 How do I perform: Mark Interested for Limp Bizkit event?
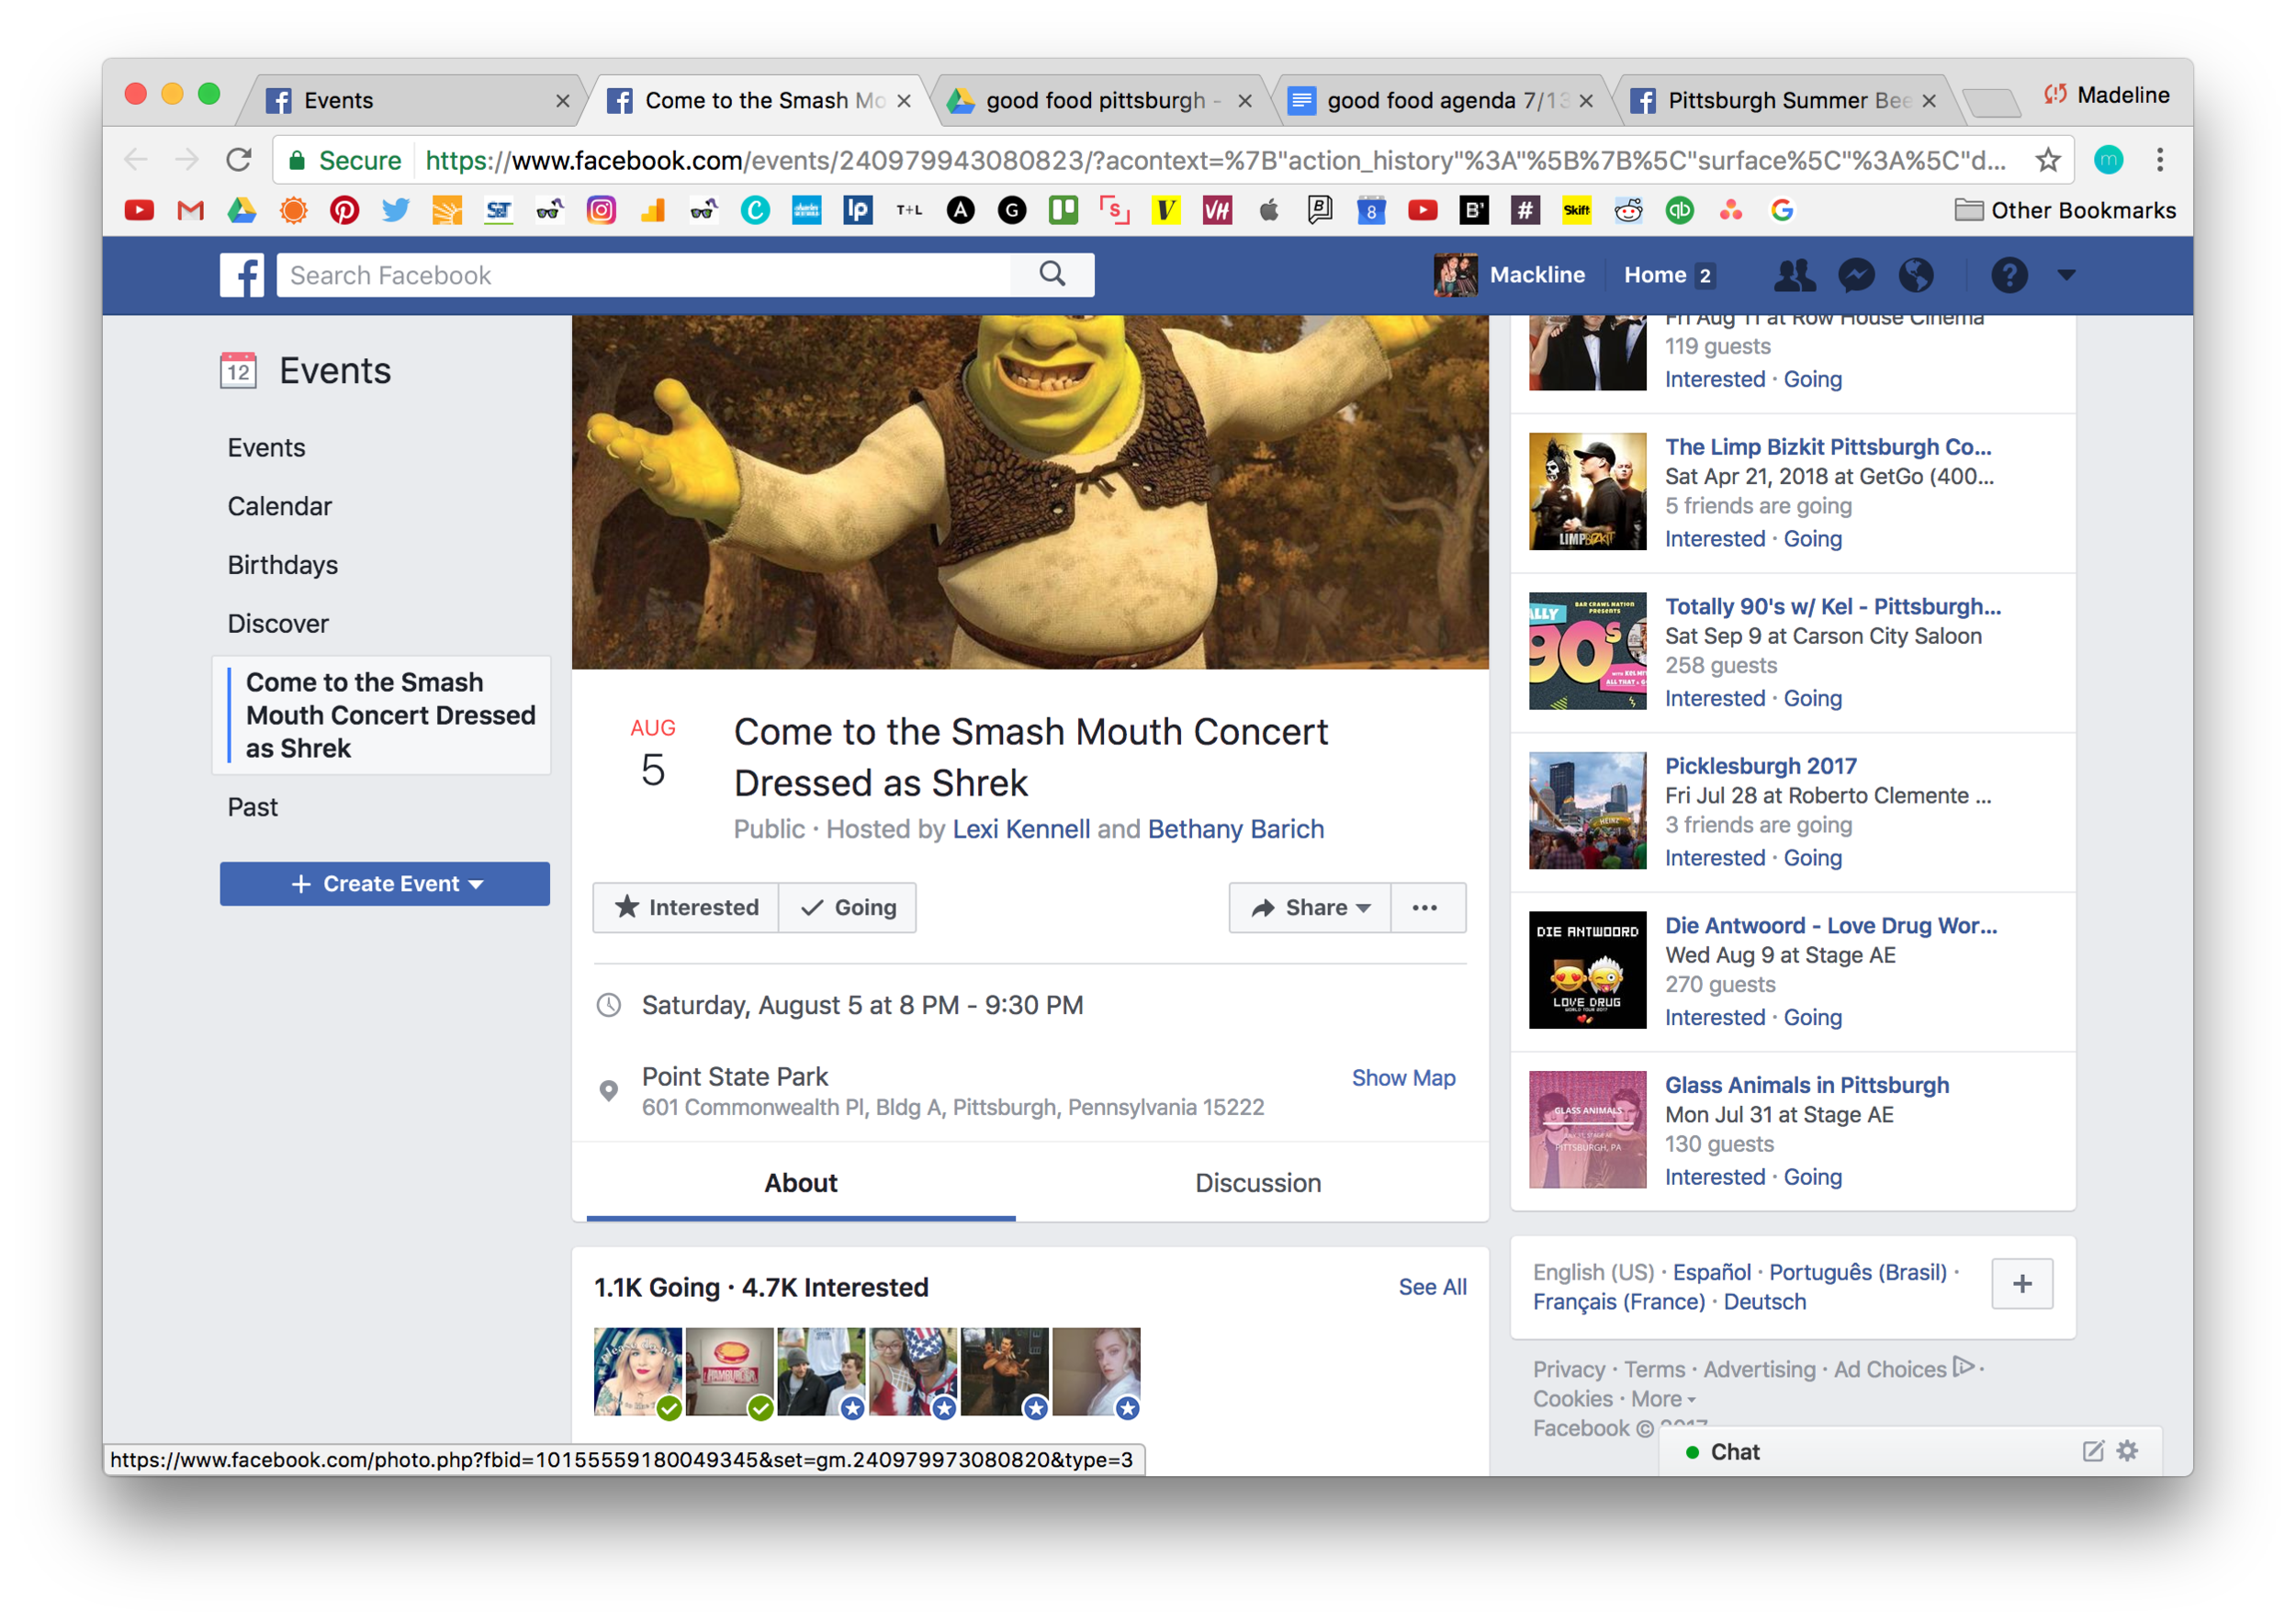(1715, 539)
